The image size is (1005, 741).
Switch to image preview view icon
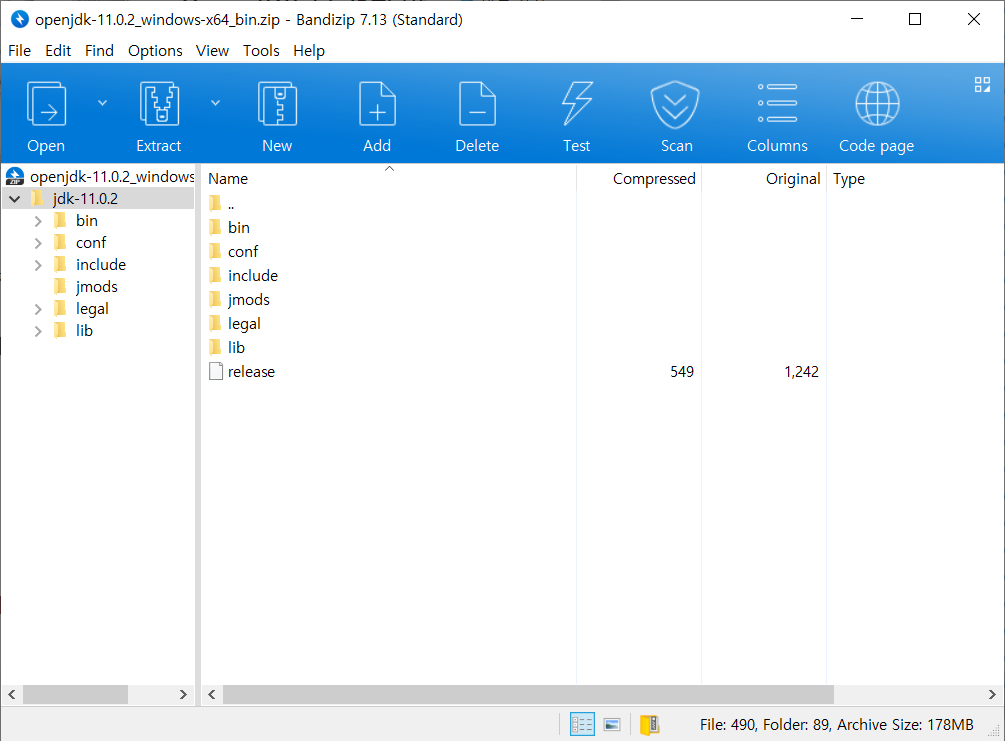click(612, 724)
